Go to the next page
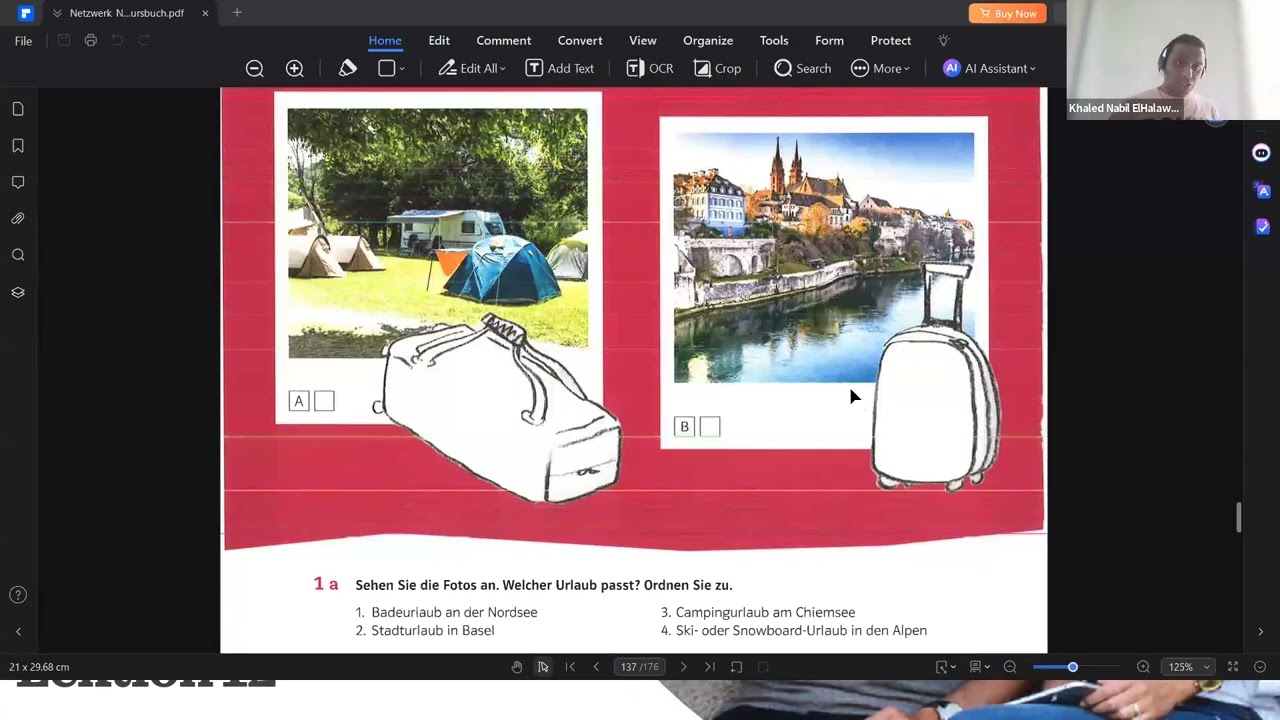This screenshot has height=720, width=1280. click(x=683, y=667)
